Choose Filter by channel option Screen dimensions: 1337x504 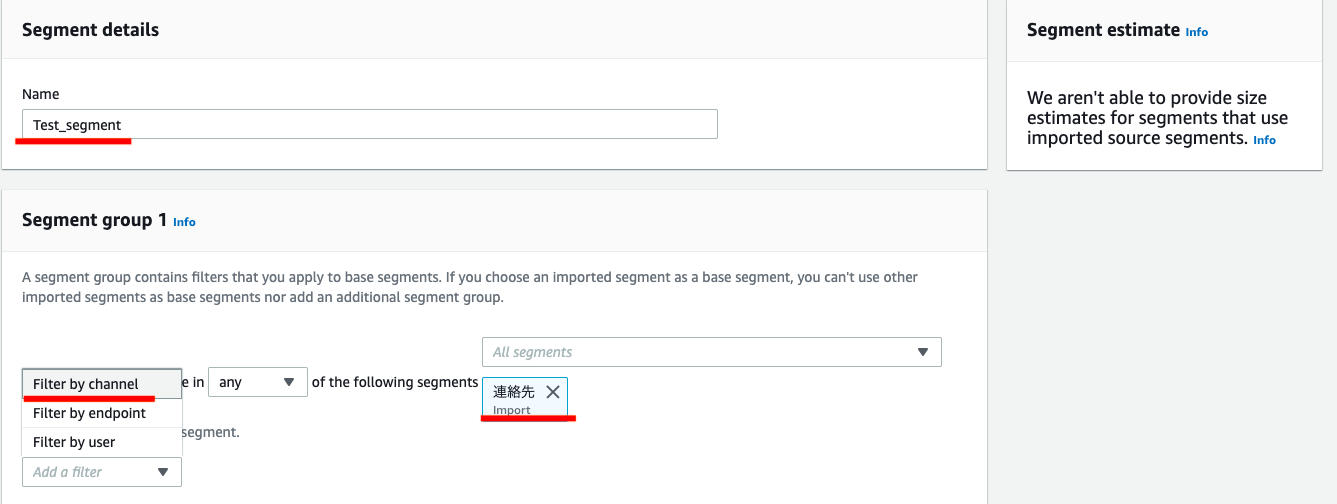coord(86,384)
